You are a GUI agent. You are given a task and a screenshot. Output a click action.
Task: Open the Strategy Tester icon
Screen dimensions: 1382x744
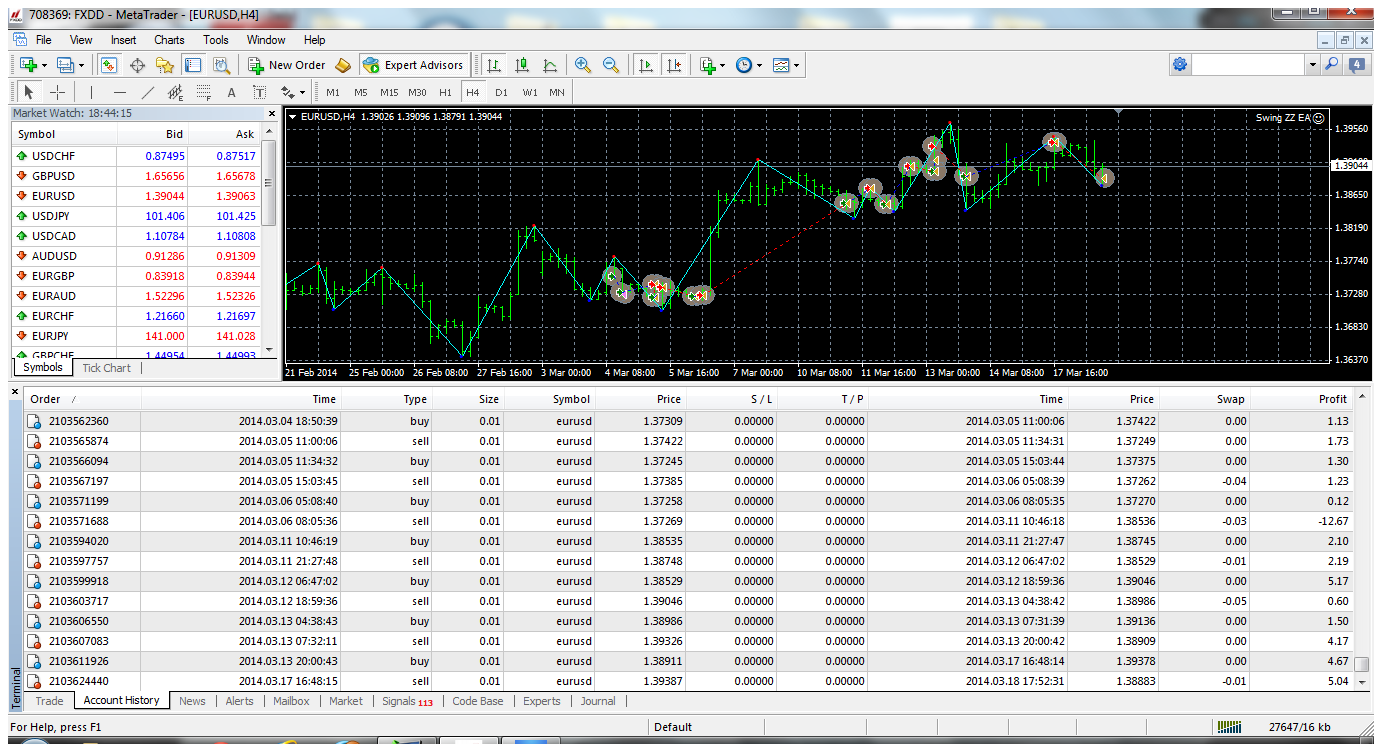point(221,65)
